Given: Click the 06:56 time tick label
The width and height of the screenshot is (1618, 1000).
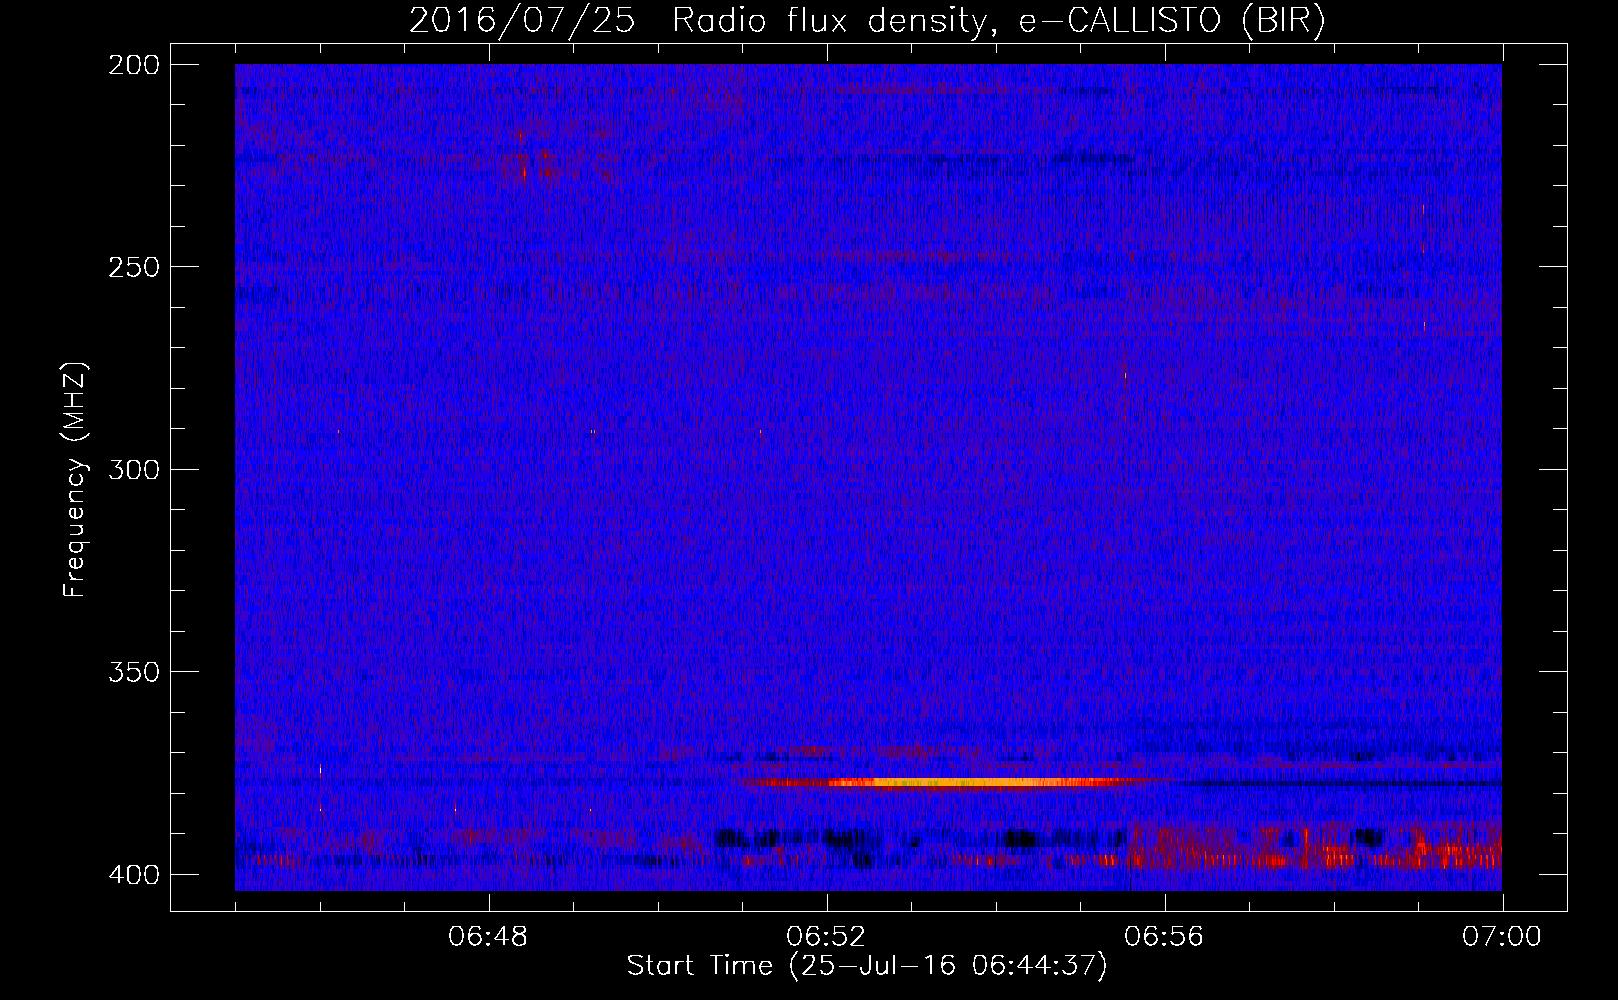Looking at the screenshot, I should (x=1164, y=937).
